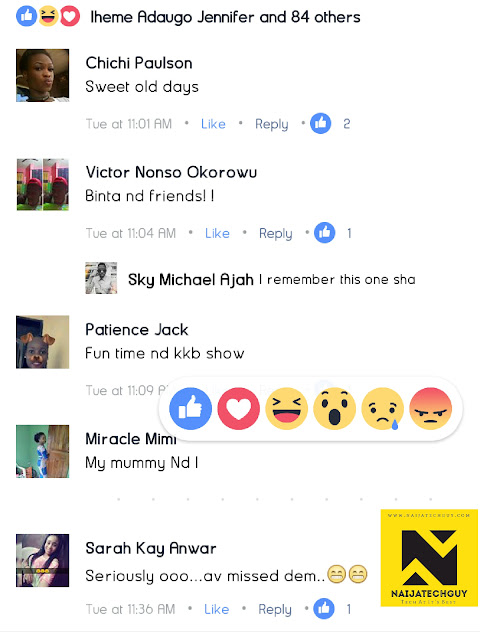Open like count on Chichi Paulson's comment

[331, 123]
